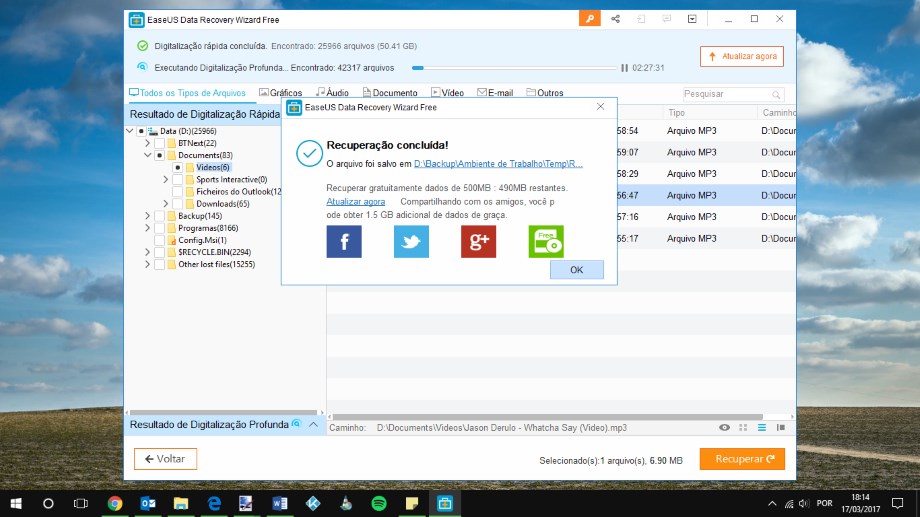Click the Twitter share icon

coord(411,241)
